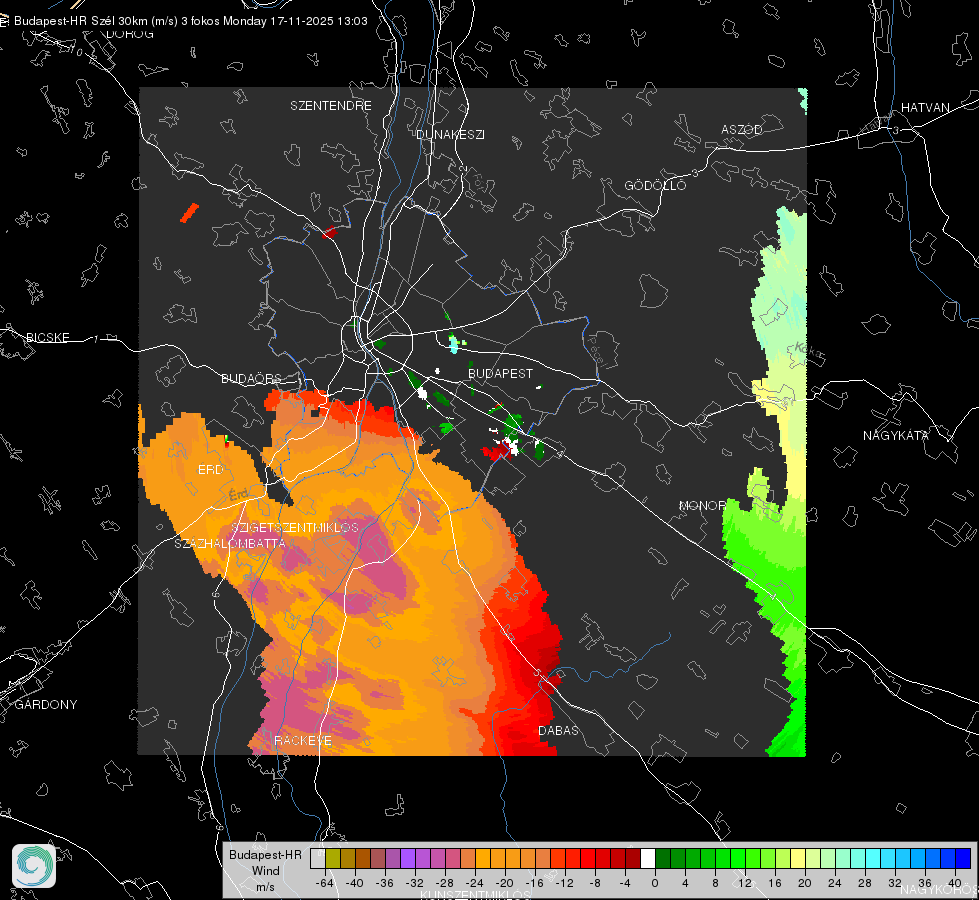The width and height of the screenshot is (979, 900).
Task: Click the RACKEVE map label
Action: point(303,741)
